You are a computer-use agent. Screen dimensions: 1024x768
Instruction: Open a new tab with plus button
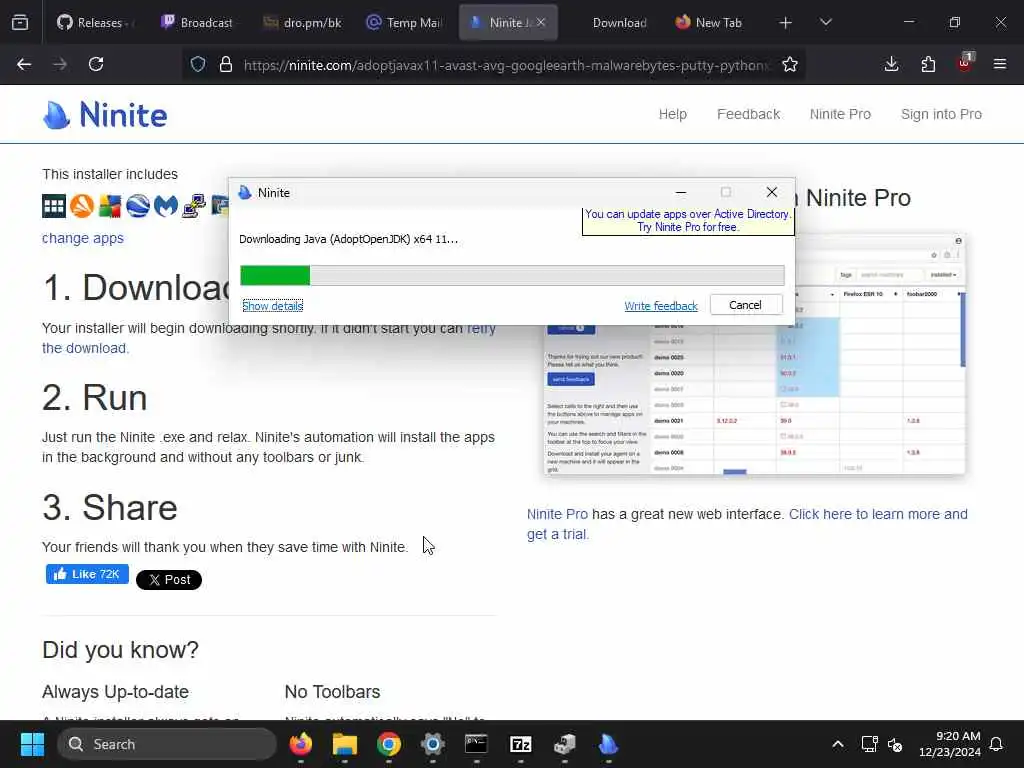[786, 23]
